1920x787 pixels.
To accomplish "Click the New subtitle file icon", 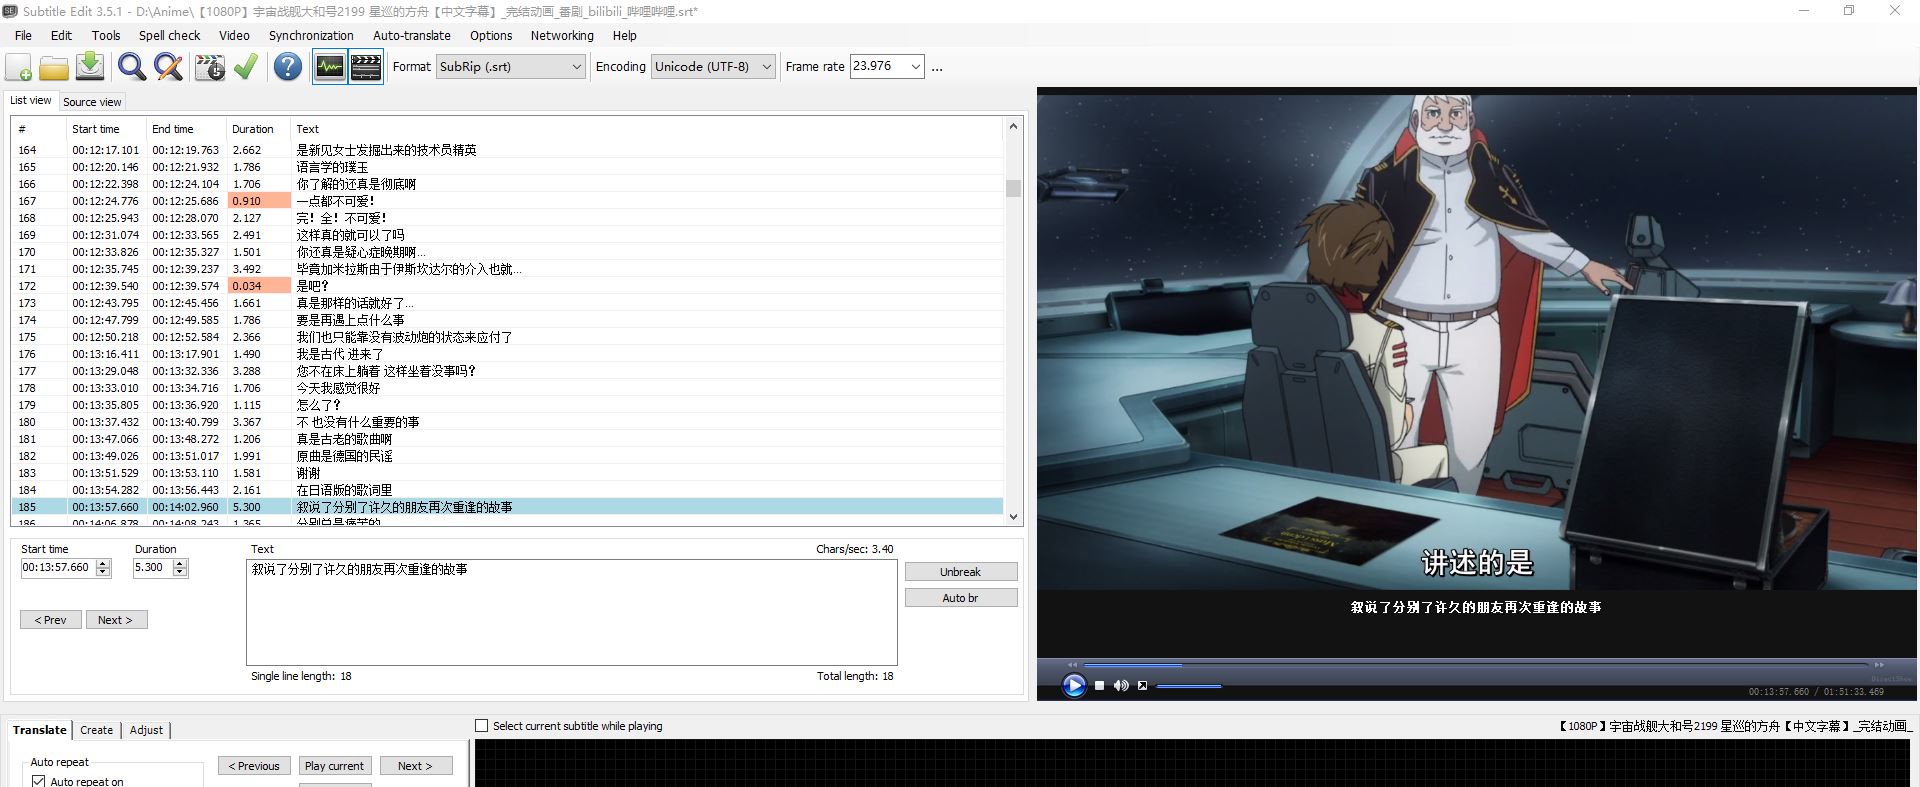I will 19,67.
